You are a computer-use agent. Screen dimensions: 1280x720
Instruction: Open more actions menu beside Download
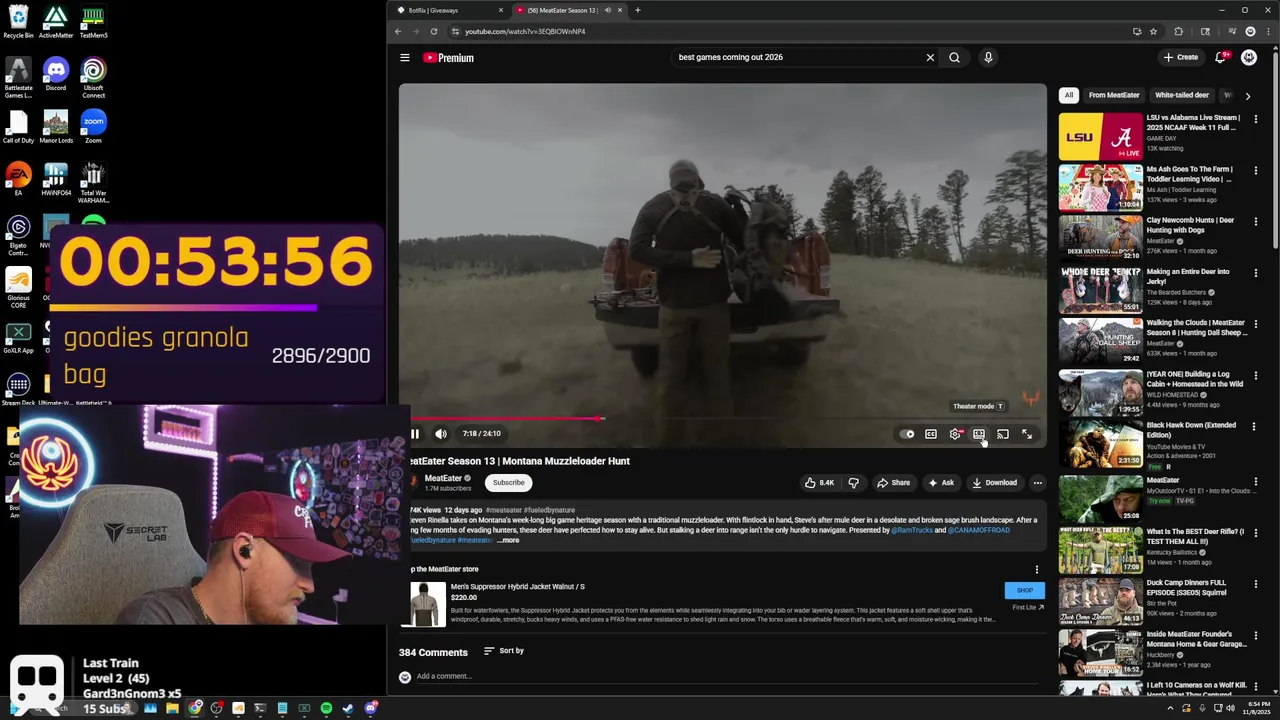(x=1037, y=483)
